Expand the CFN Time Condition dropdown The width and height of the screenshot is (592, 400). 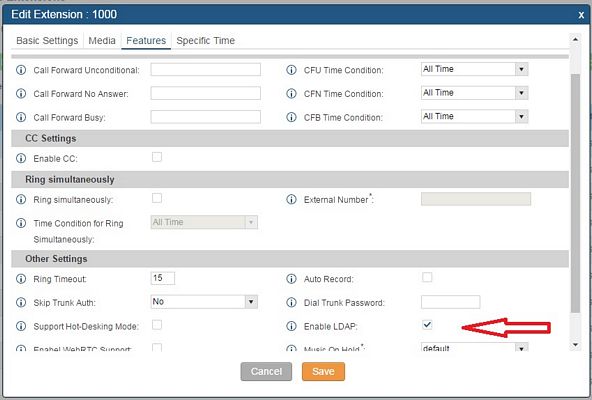[475, 93]
